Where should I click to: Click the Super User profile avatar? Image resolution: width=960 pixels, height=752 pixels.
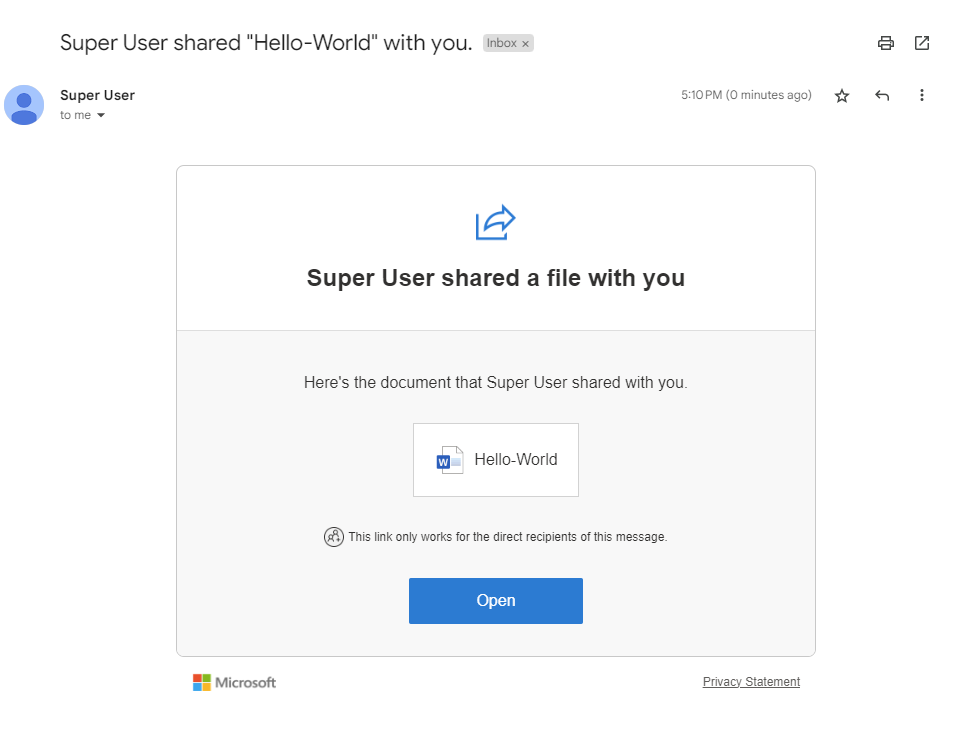pyautogui.click(x=24, y=105)
